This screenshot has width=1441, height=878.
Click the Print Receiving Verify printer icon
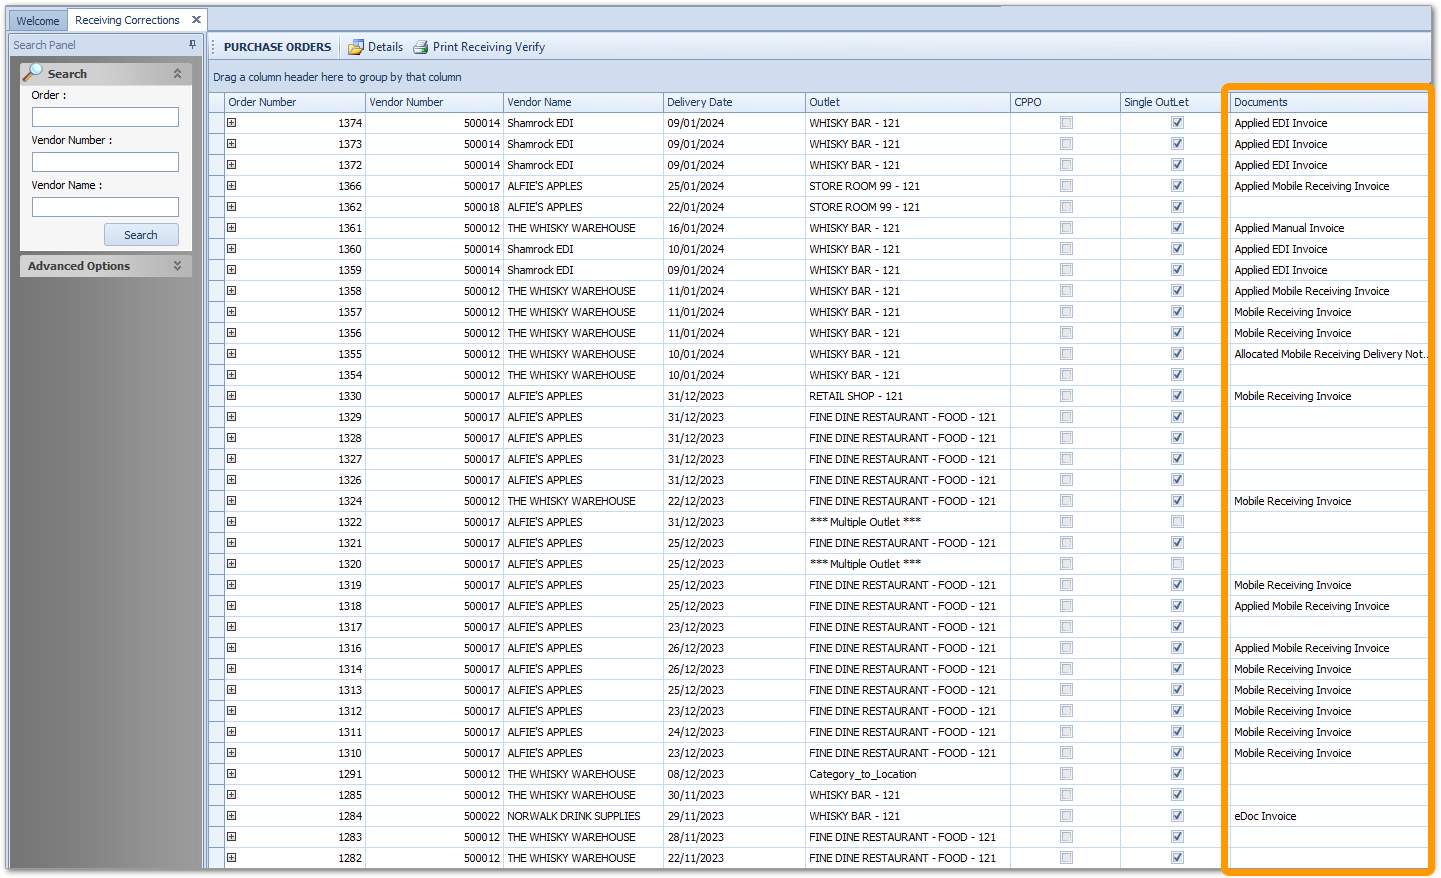[421, 46]
